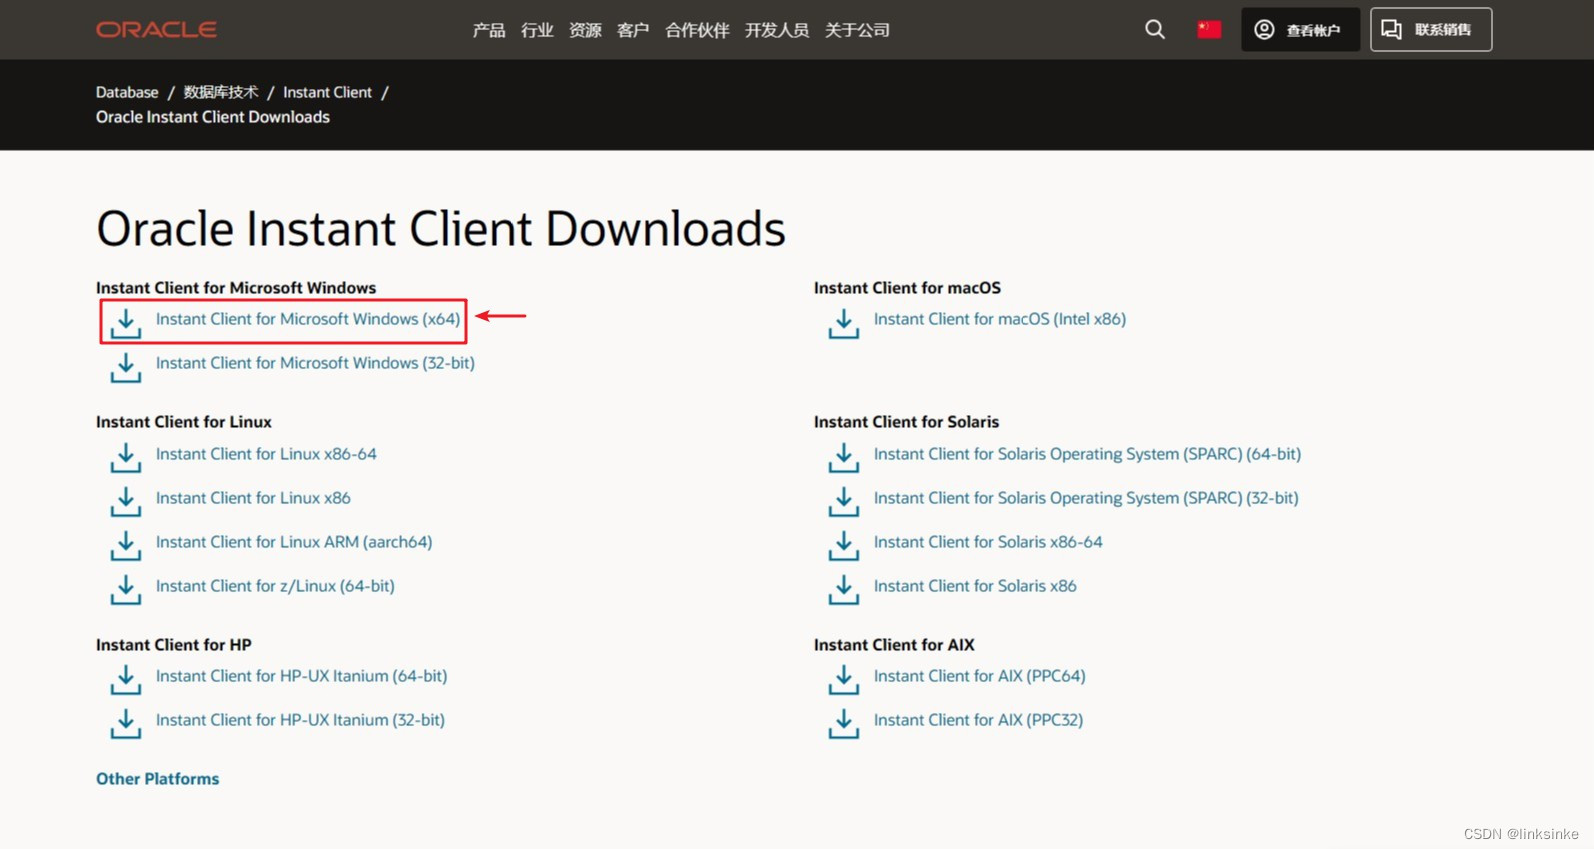Click download icon for Windows (32-bit)
Image resolution: width=1594 pixels, height=849 pixels.
[126, 367]
